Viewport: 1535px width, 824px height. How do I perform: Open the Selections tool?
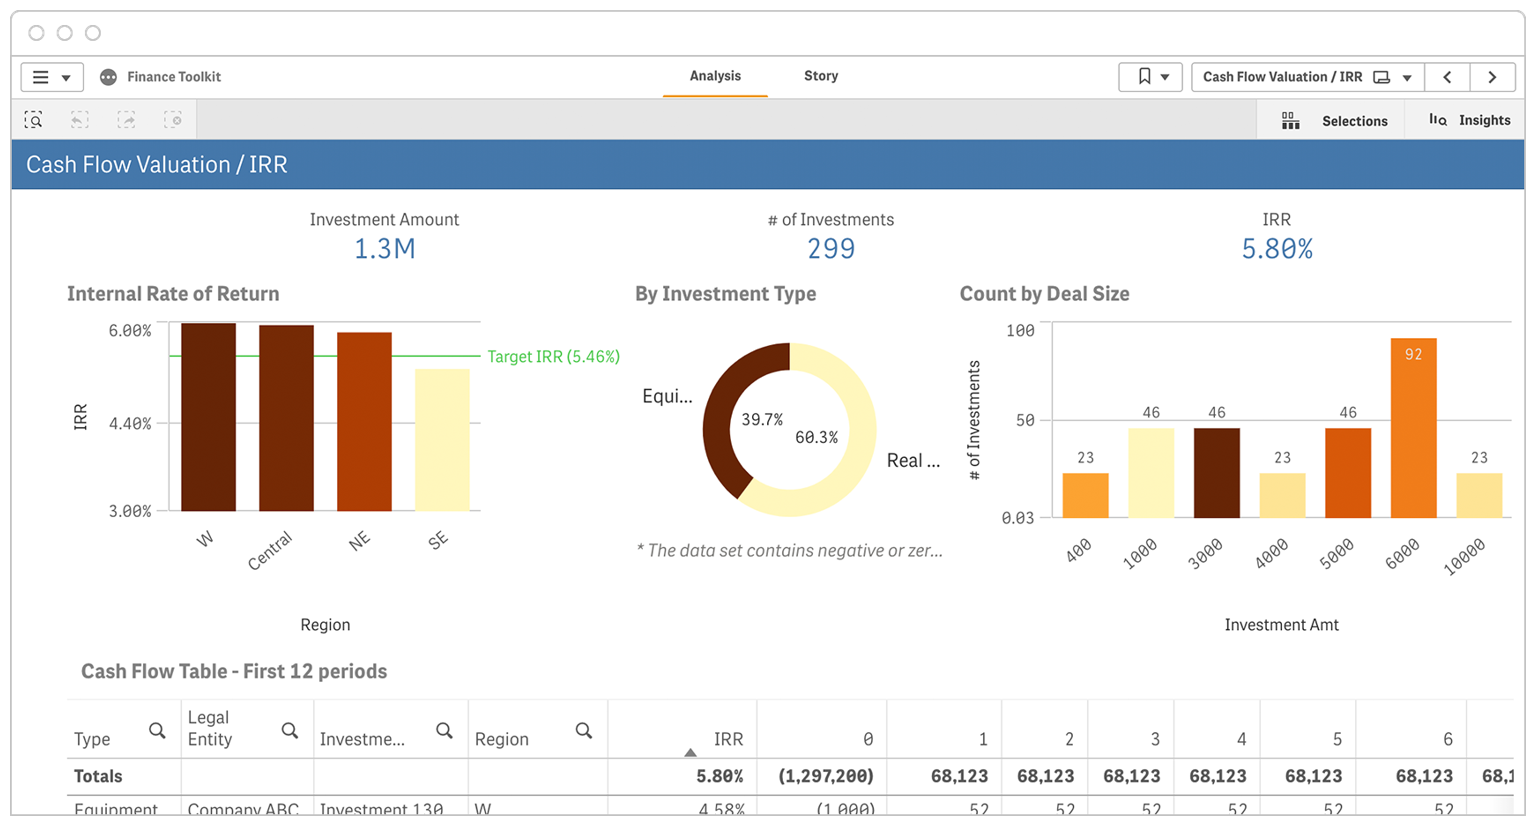tap(1334, 120)
